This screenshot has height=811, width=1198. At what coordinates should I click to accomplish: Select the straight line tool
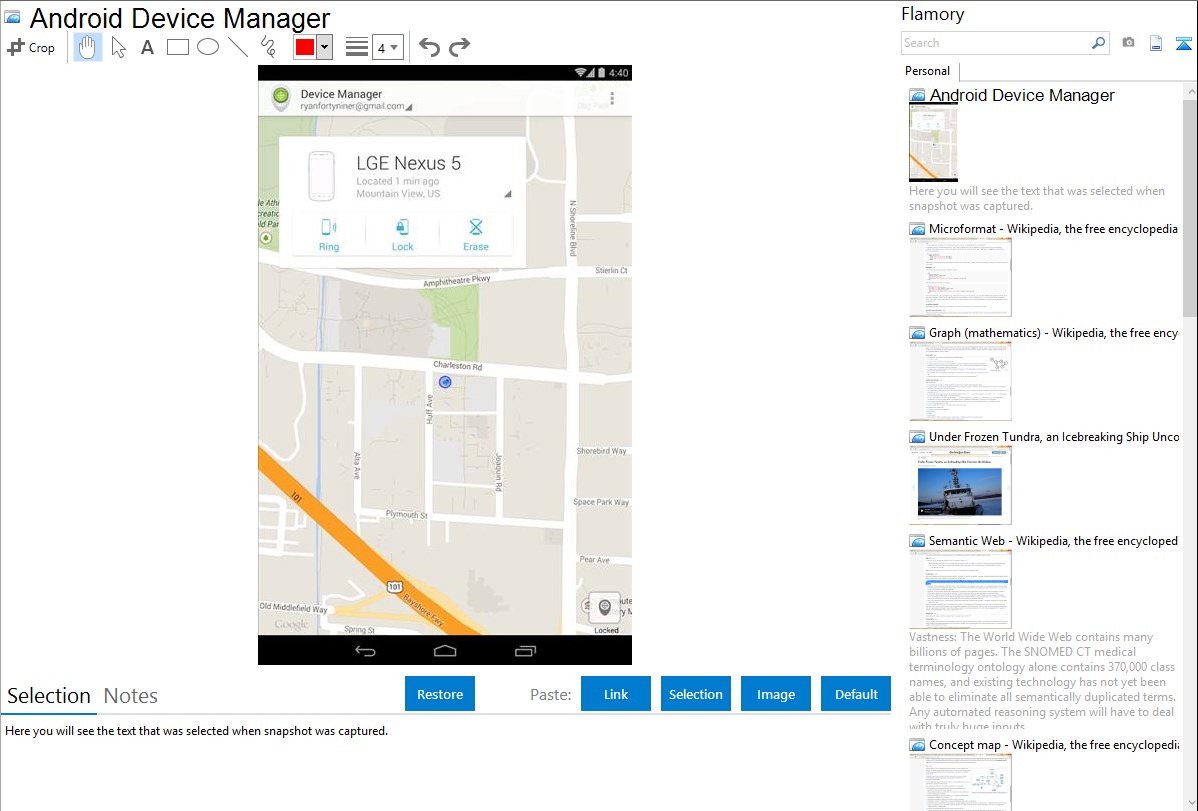(238, 47)
